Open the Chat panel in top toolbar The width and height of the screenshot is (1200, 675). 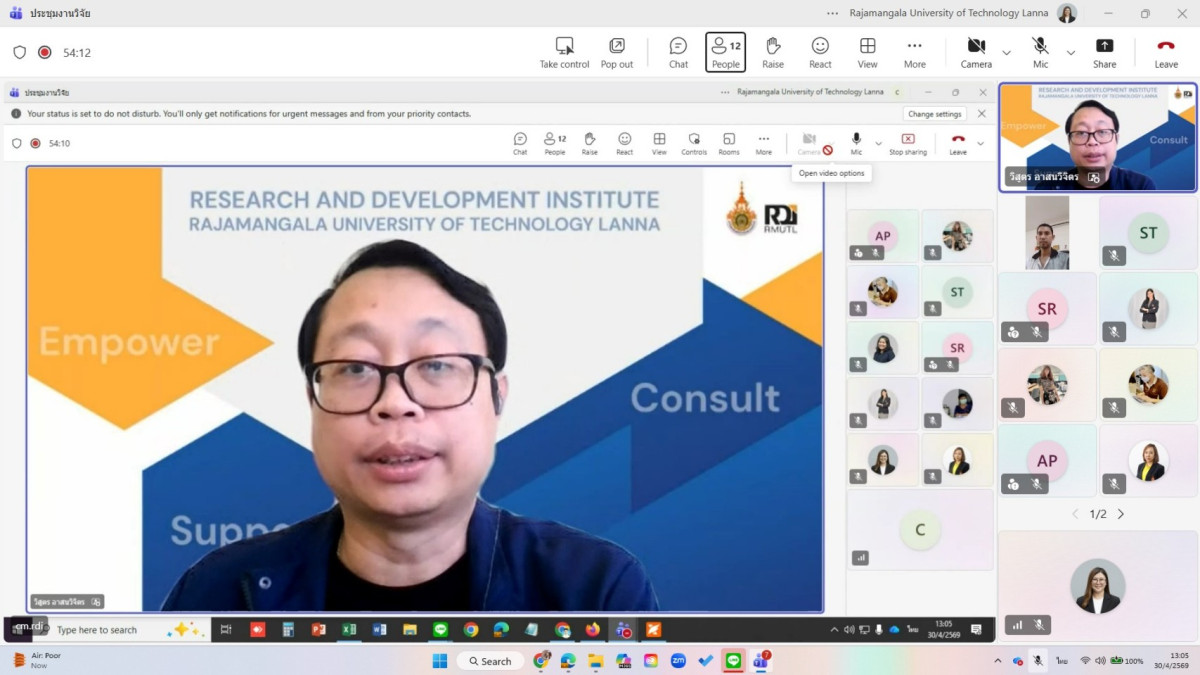(678, 52)
